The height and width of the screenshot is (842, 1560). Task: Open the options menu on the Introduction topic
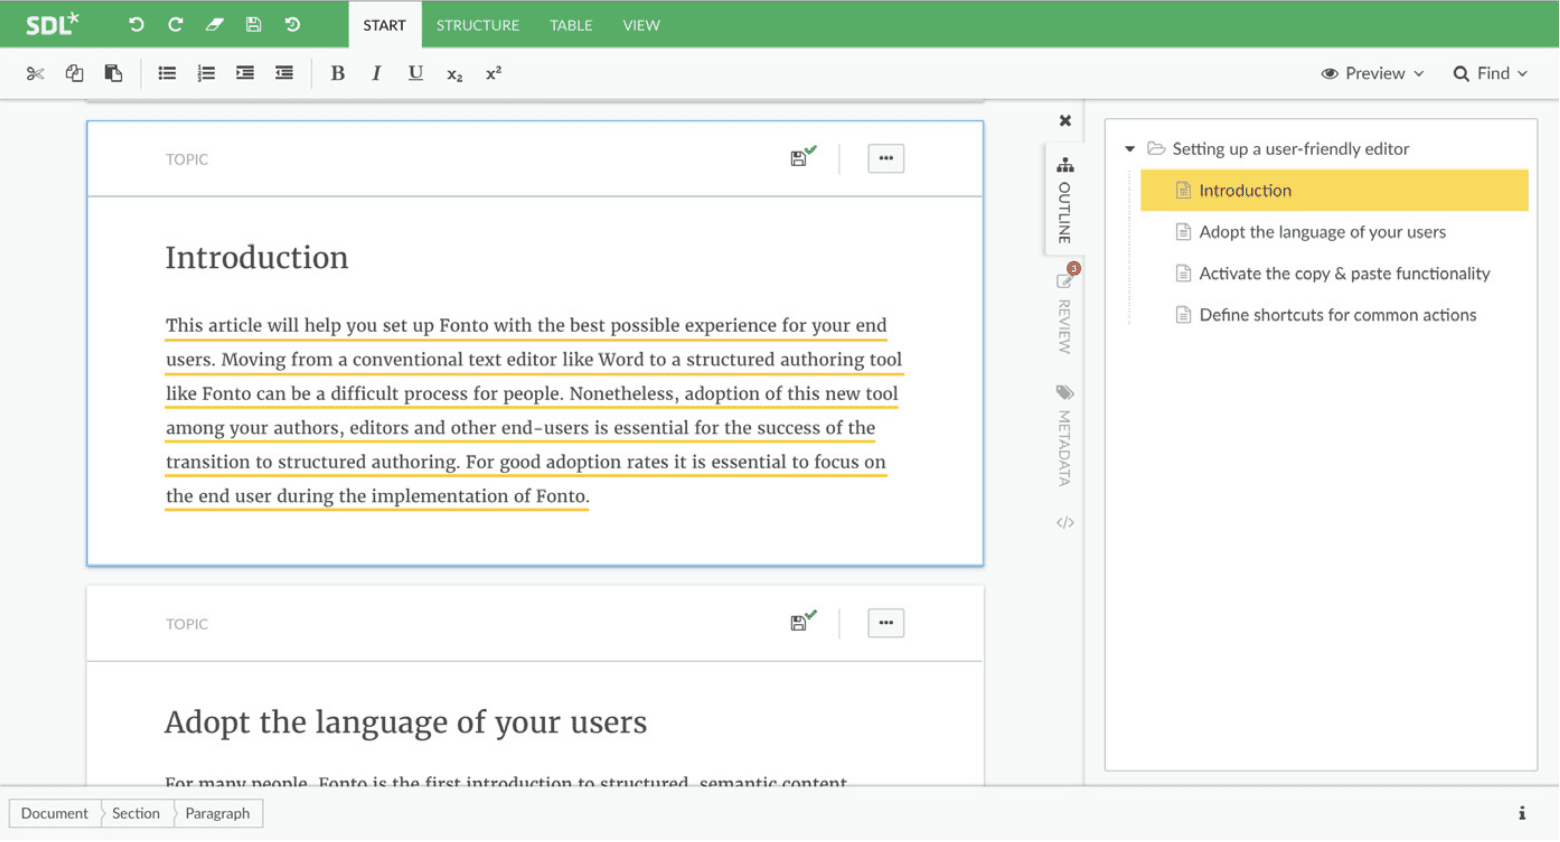[x=885, y=158]
